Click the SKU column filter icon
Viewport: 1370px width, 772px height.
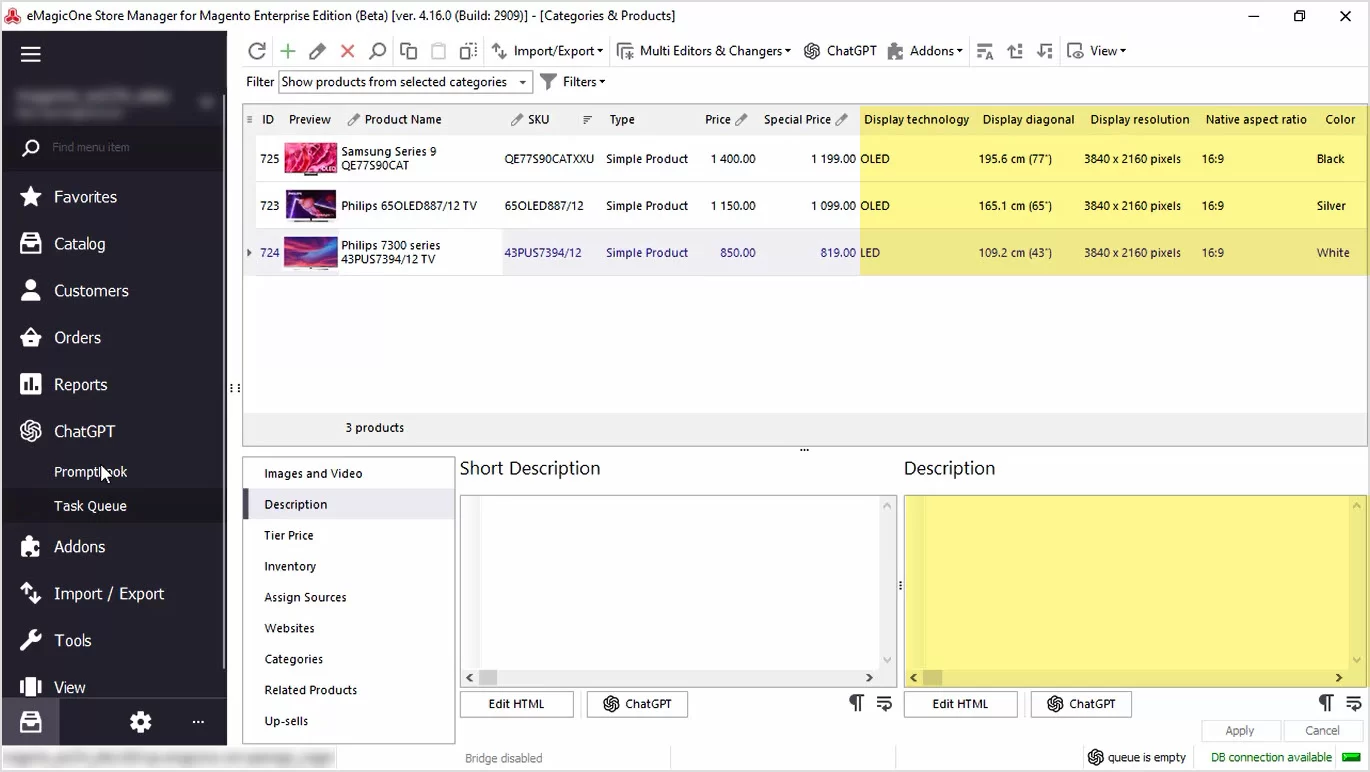[x=588, y=120]
